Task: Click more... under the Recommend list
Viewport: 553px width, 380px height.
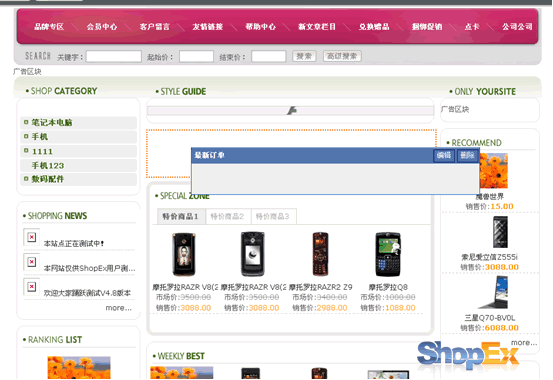Action: click(x=524, y=343)
